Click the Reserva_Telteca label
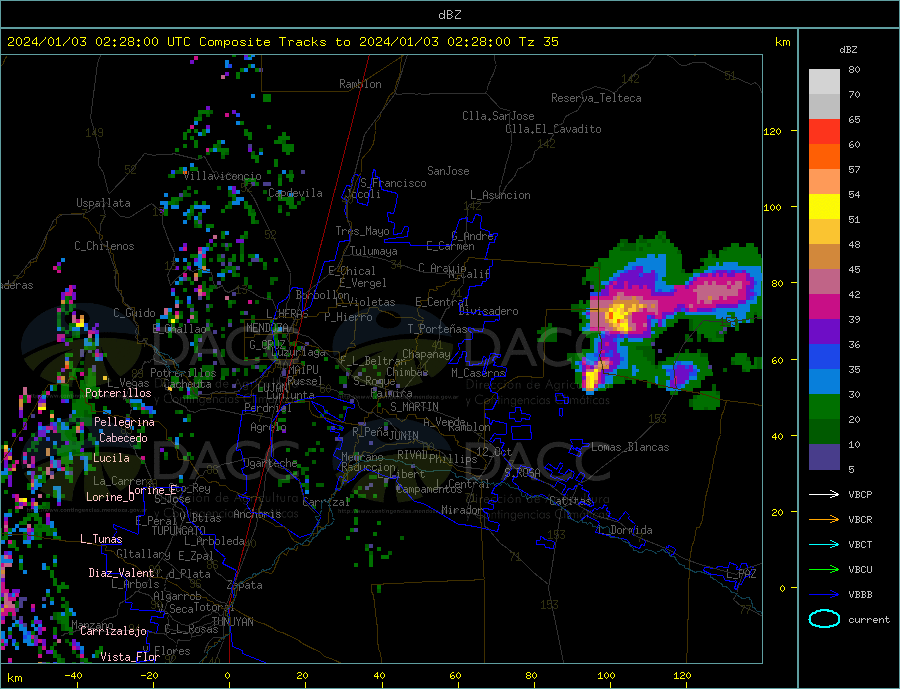Image resolution: width=900 pixels, height=689 pixels. pos(596,98)
